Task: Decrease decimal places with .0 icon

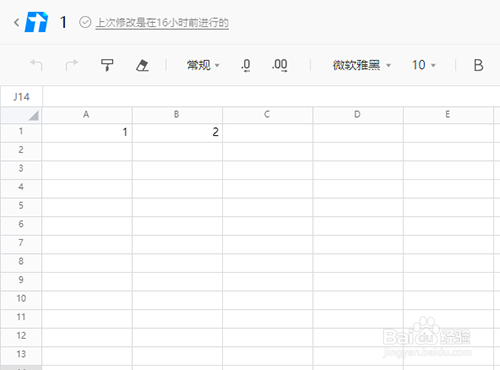Action: point(246,65)
